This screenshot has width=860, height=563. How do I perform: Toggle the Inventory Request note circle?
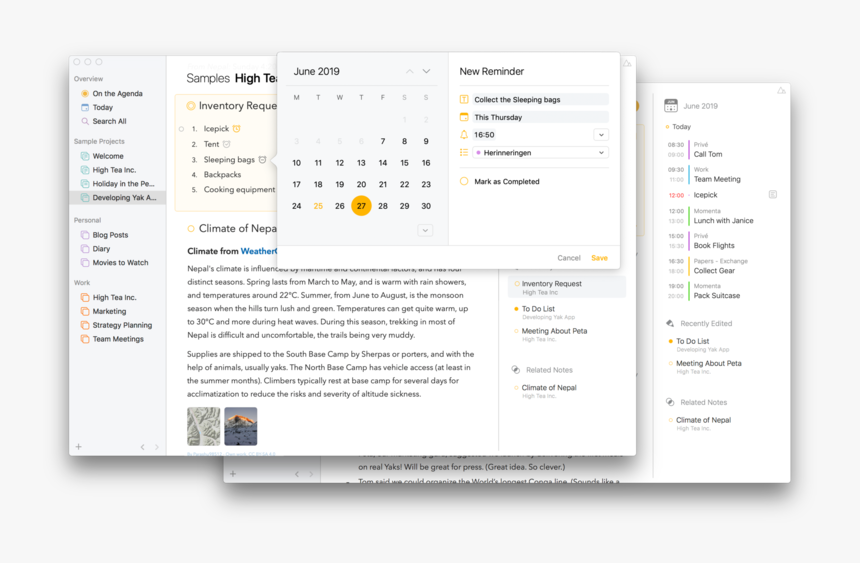tap(191, 105)
